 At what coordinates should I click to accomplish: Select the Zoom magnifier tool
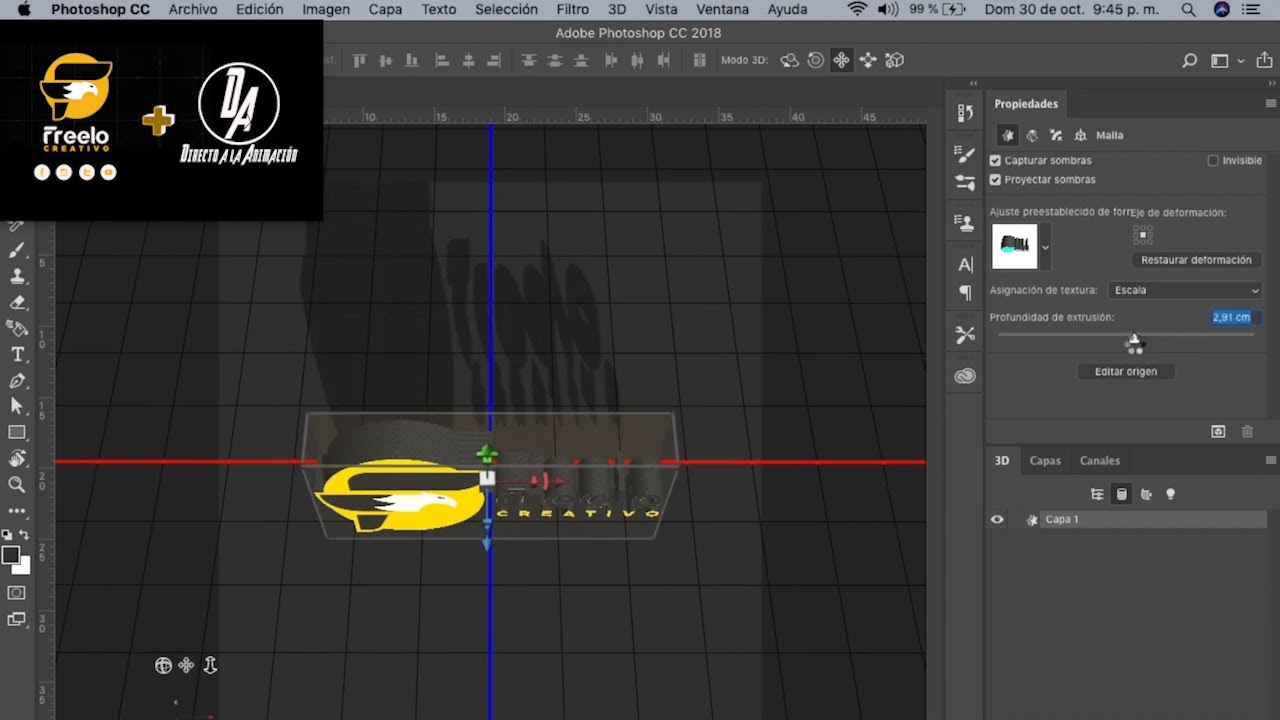point(17,484)
